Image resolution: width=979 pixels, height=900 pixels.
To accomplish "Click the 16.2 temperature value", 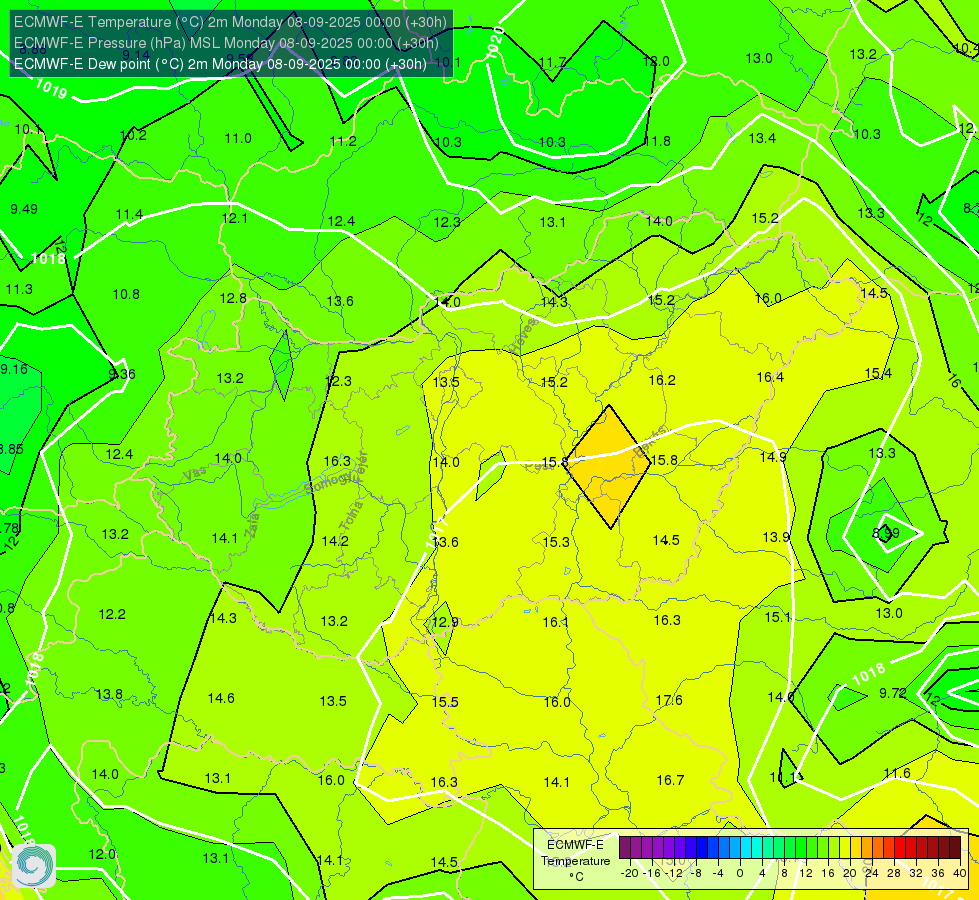I will pos(662,380).
